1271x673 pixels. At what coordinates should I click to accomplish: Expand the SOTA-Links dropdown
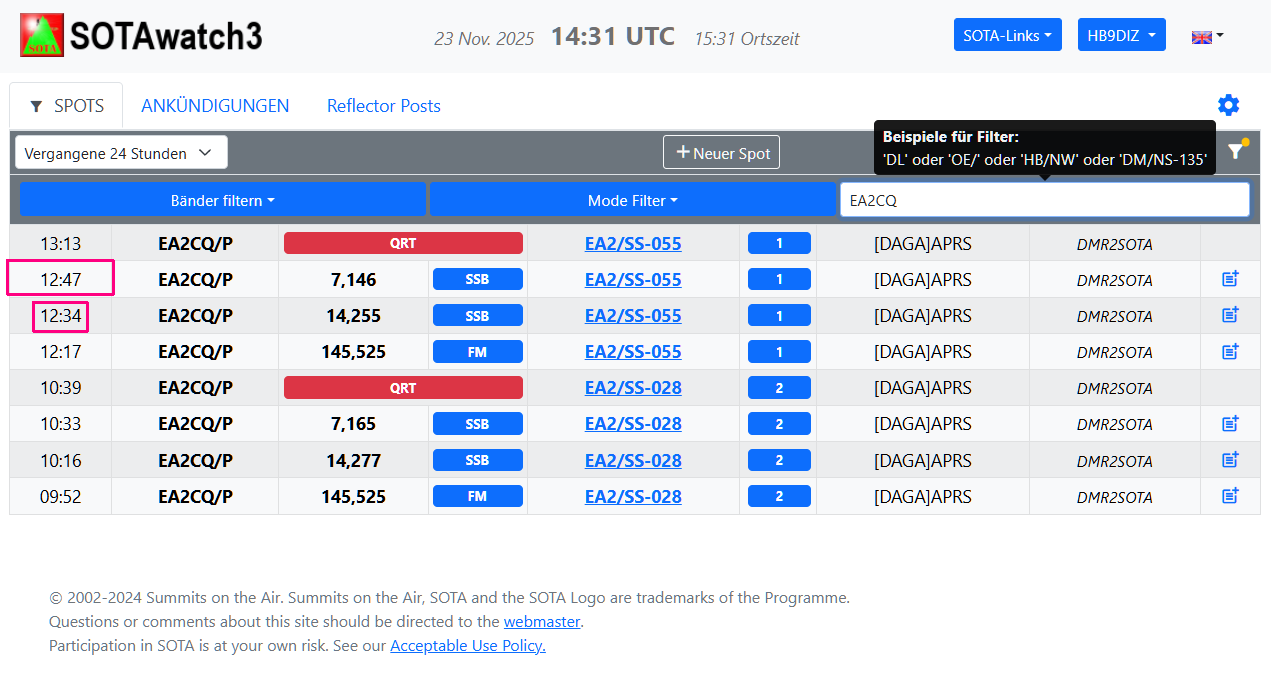pos(1007,35)
